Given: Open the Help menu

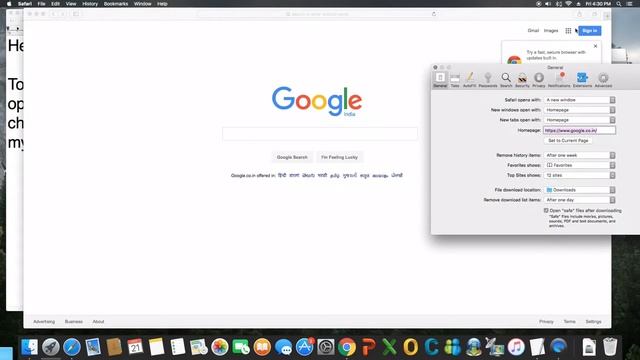Looking at the screenshot, I should [x=162, y=4].
